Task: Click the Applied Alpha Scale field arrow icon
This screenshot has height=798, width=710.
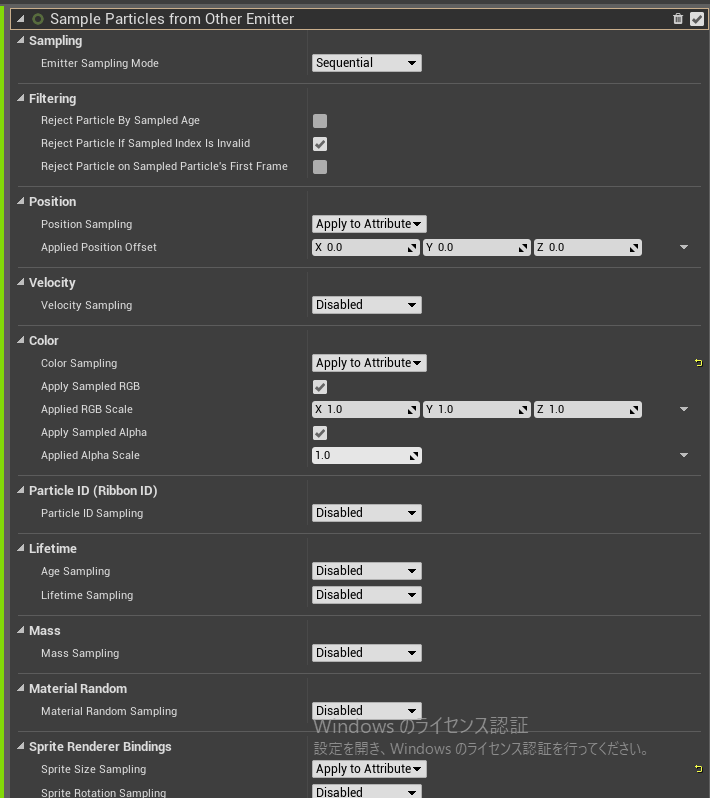Action: click(414, 456)
